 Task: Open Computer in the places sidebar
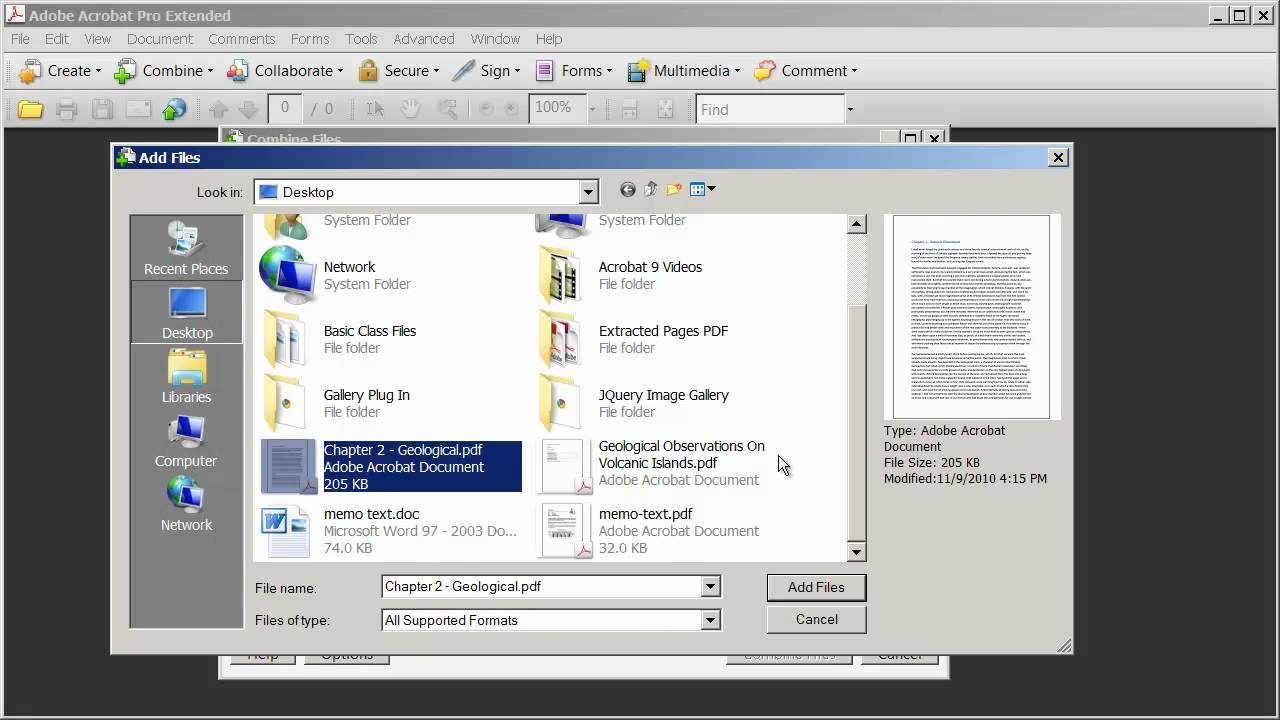[186, 441]
